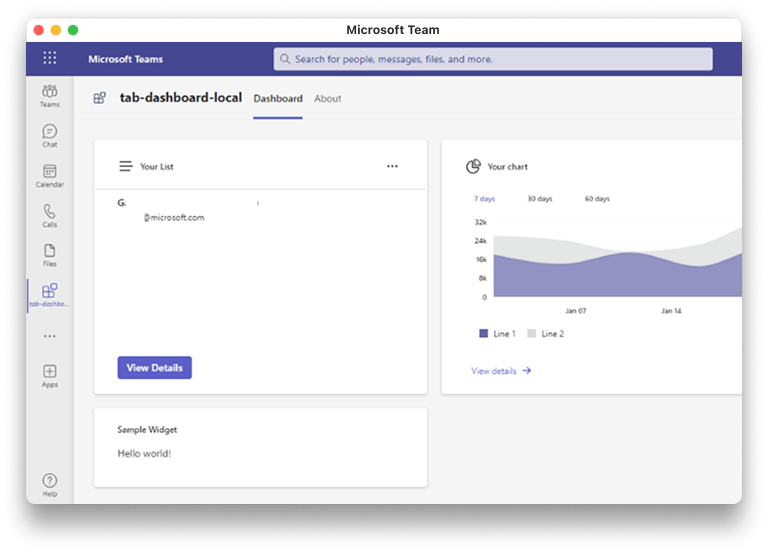Viewport: 768px width, 552px height.
Task: Select the 30 days chart range
Action: (x=540, y=198)
